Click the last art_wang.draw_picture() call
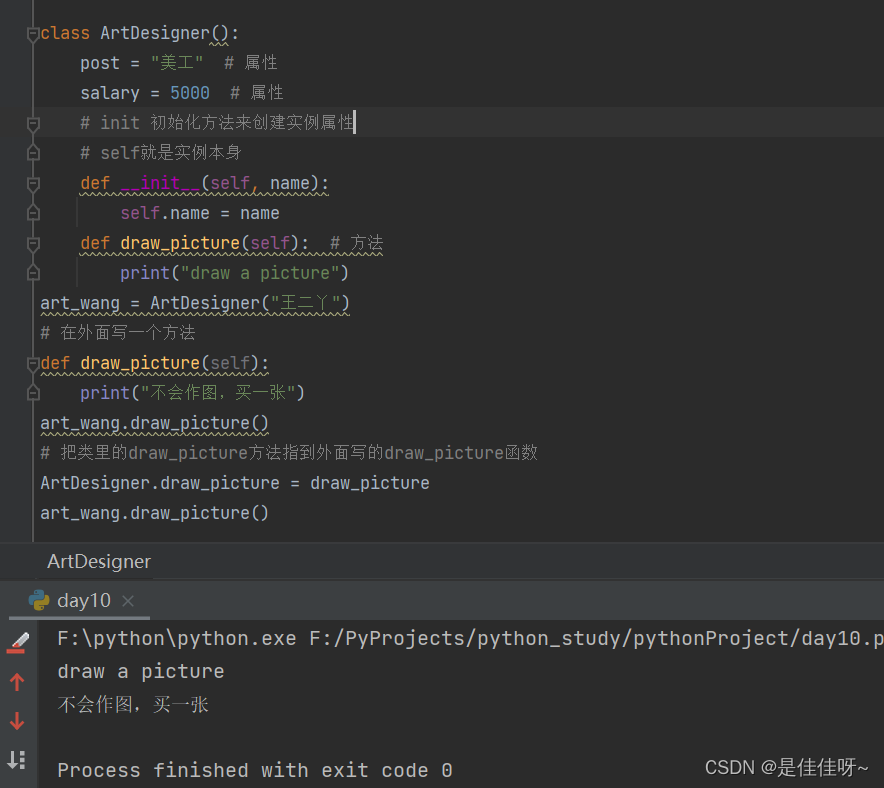 (154, 513)
